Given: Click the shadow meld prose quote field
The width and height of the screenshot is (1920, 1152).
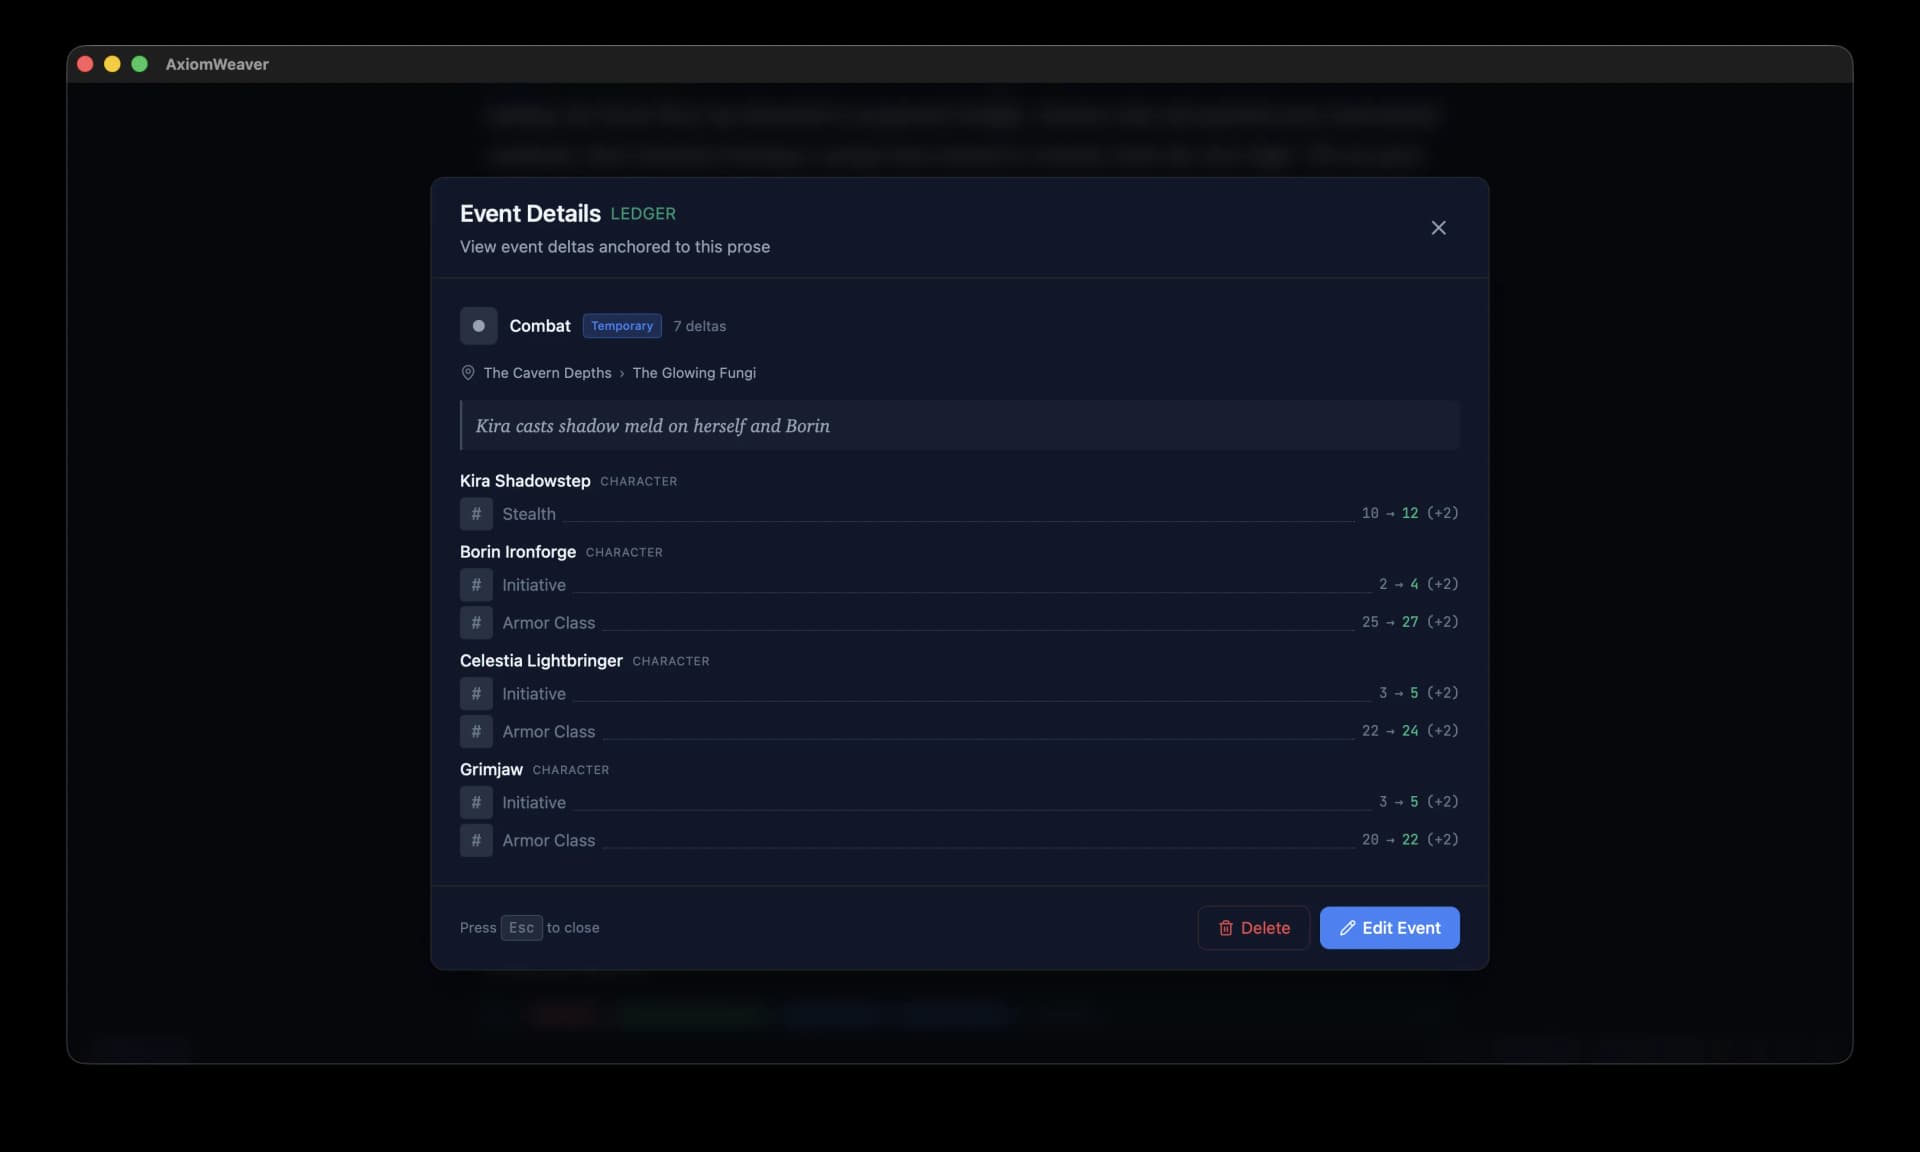Looking at the screenshot, I should (x=959, y=425).
